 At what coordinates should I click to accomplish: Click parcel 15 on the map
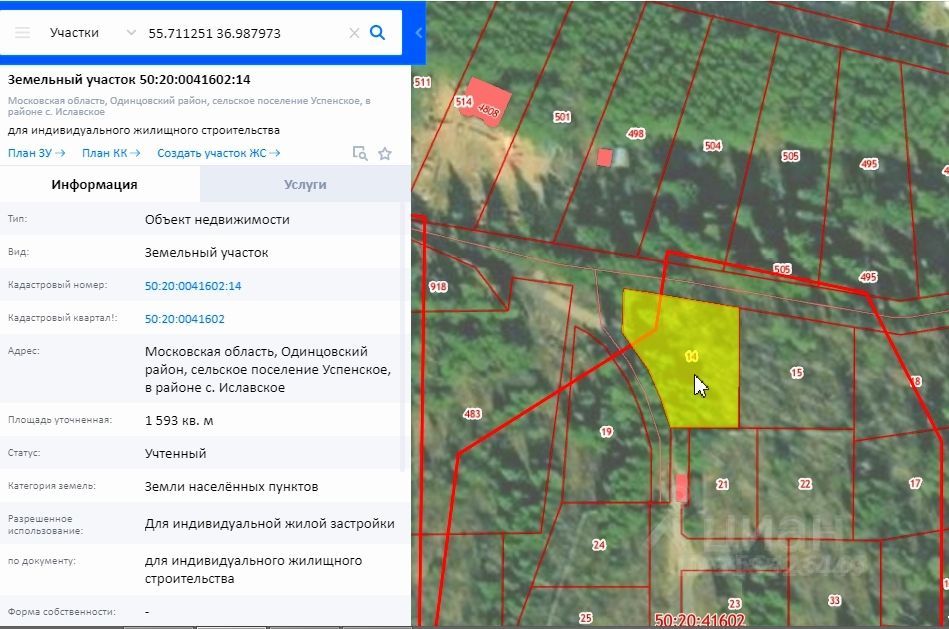(796, 373)
